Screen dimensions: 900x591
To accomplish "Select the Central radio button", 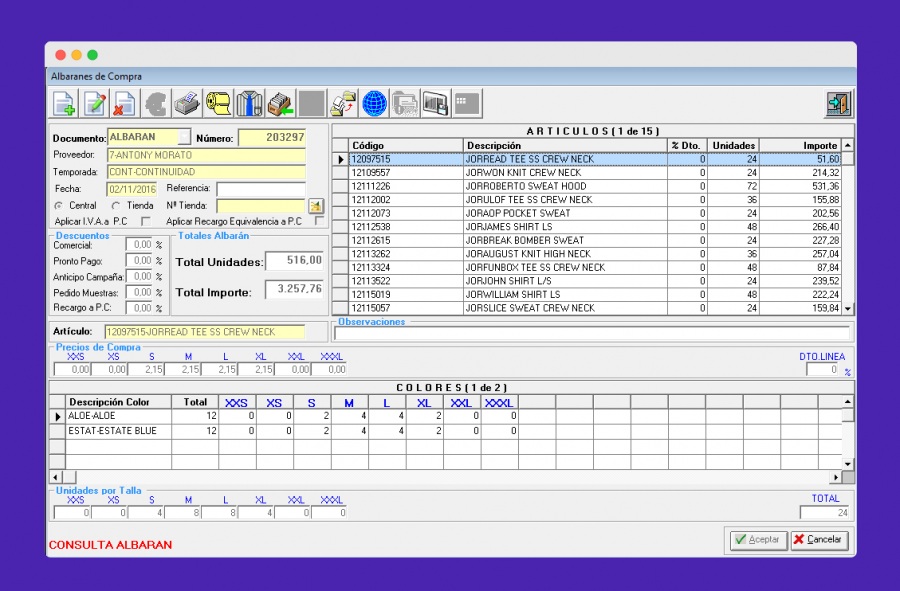I will 59,205.
